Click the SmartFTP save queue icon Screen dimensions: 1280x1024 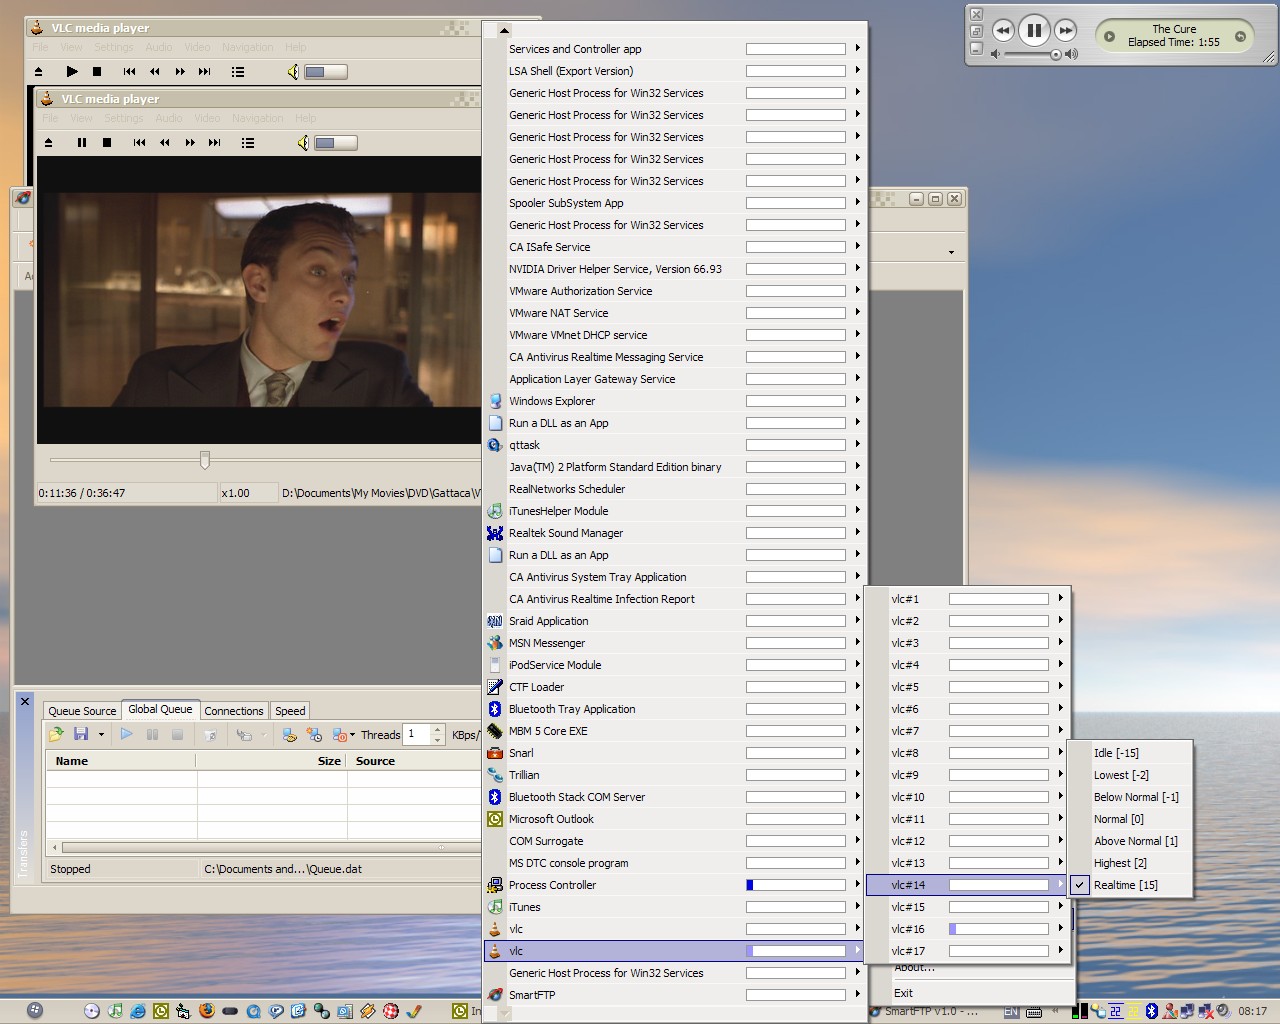81,734
